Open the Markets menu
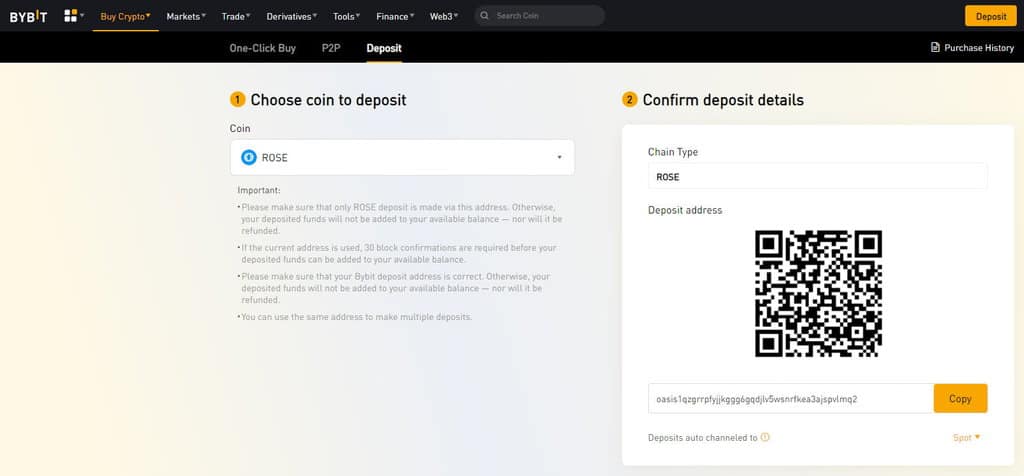1024x476 pixels. (185, 16)
